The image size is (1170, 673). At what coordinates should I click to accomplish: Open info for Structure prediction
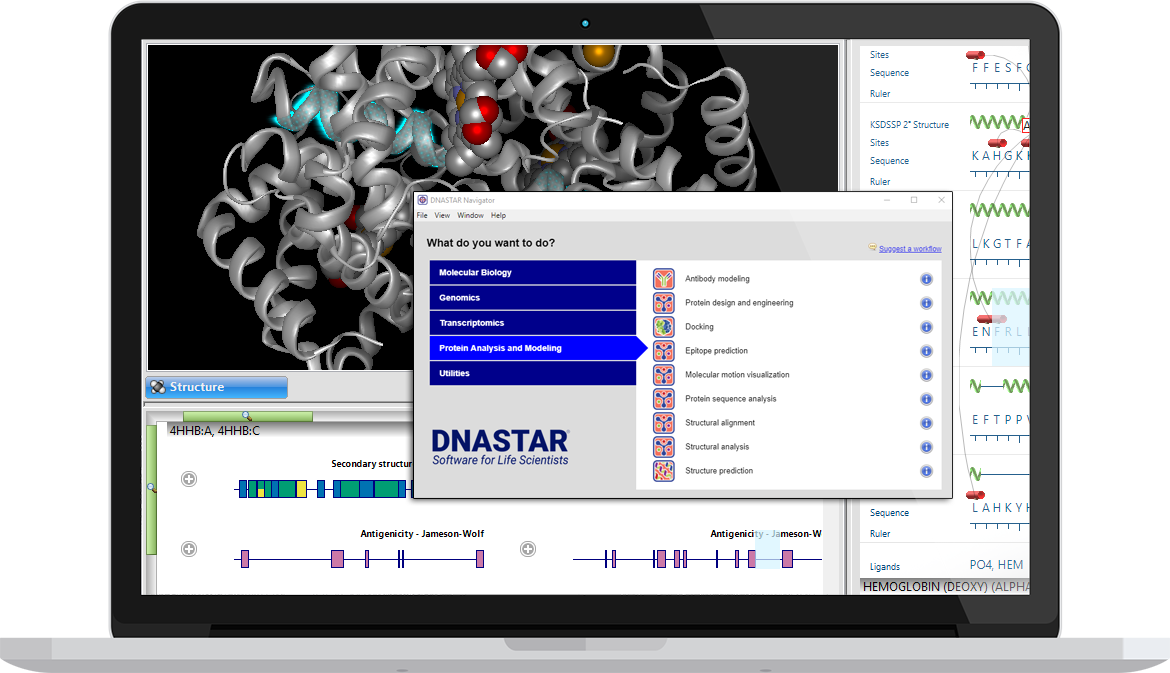[x=926, y=471]
